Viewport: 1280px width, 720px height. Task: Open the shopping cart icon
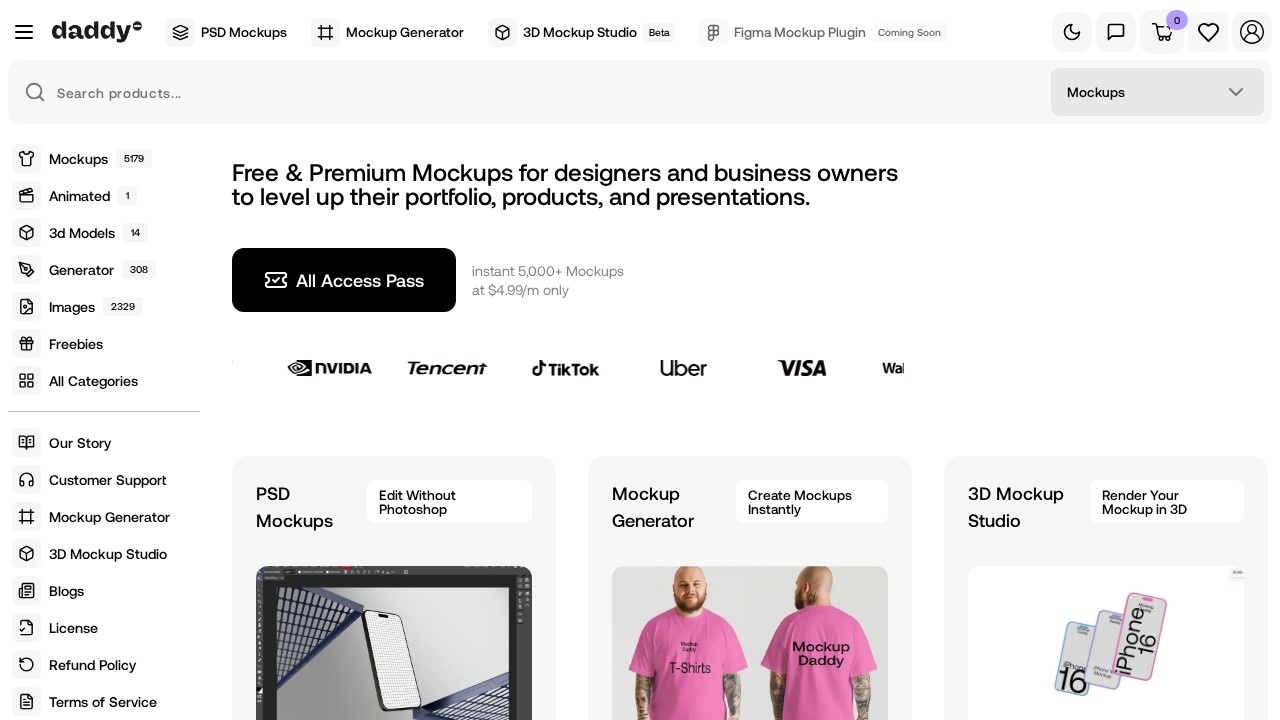(1162, 32)
